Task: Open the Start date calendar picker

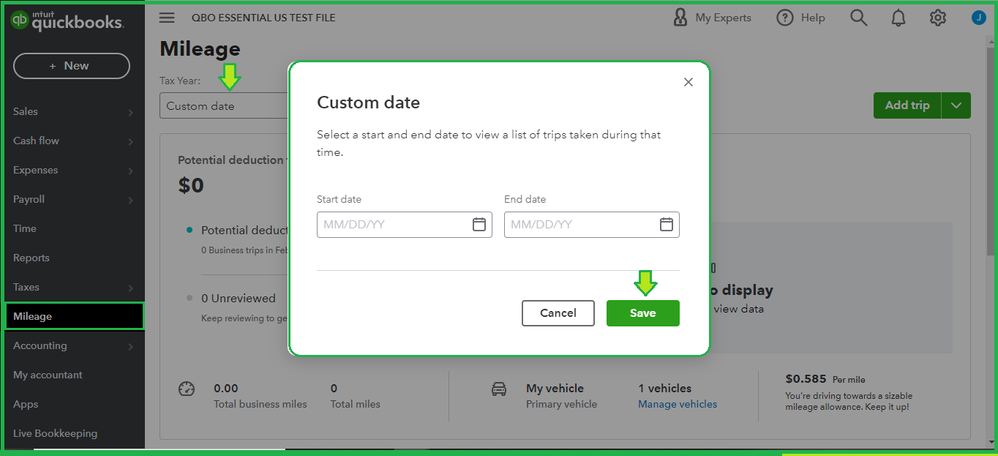Action: click(479, 224)
